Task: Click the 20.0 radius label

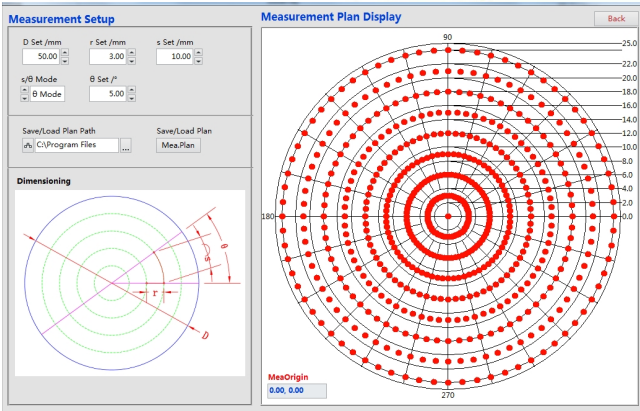Action: coord(629,78)
